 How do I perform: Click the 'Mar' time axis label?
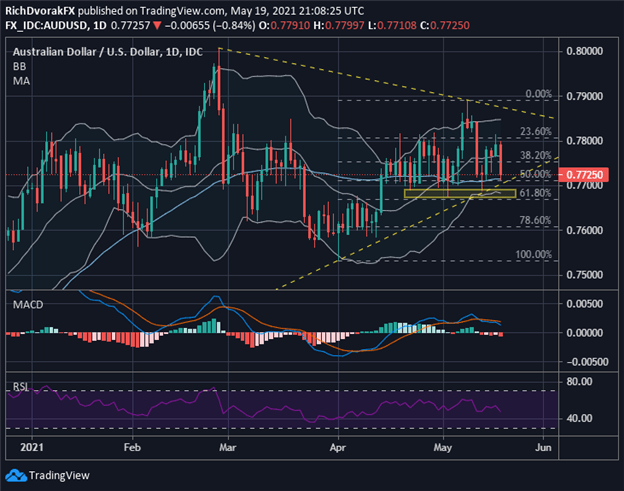coord(228,448)
